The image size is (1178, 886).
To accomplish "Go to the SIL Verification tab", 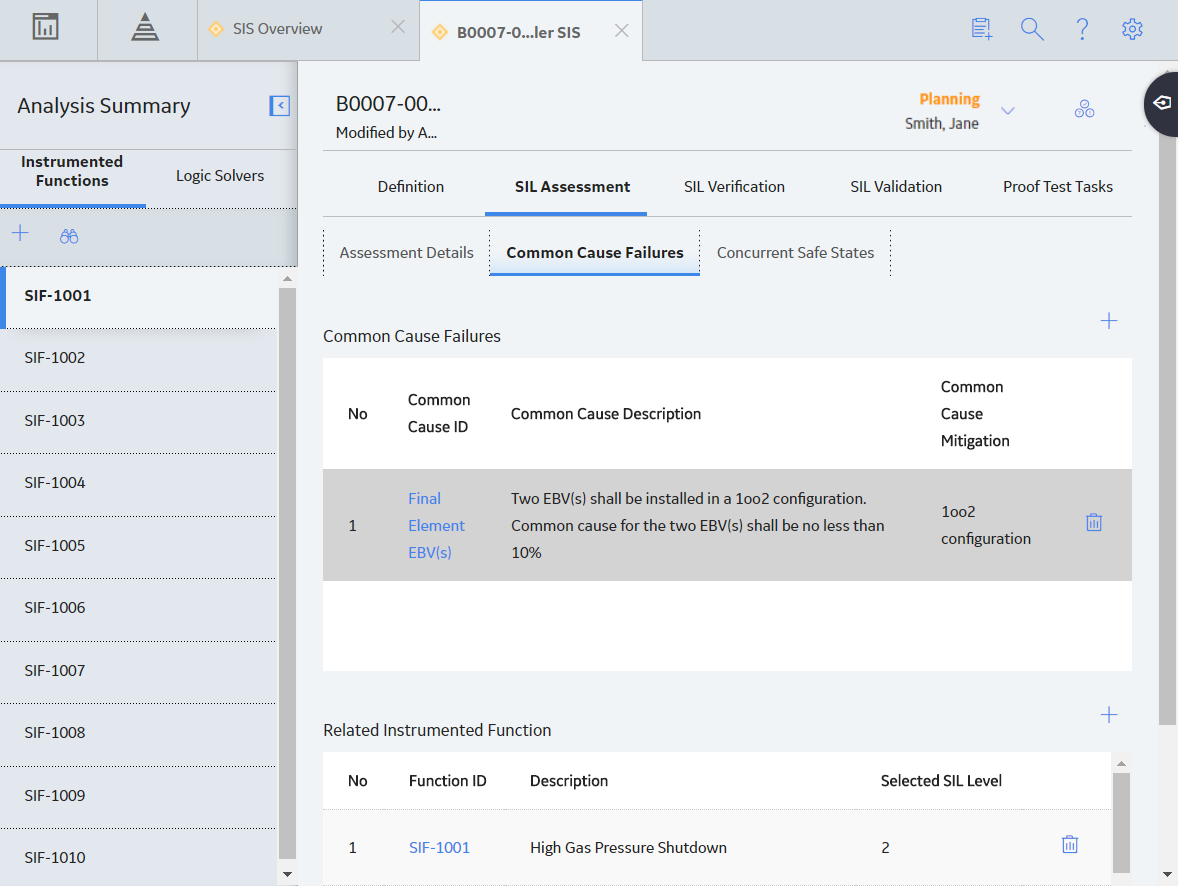I will [x=734, y=186].
